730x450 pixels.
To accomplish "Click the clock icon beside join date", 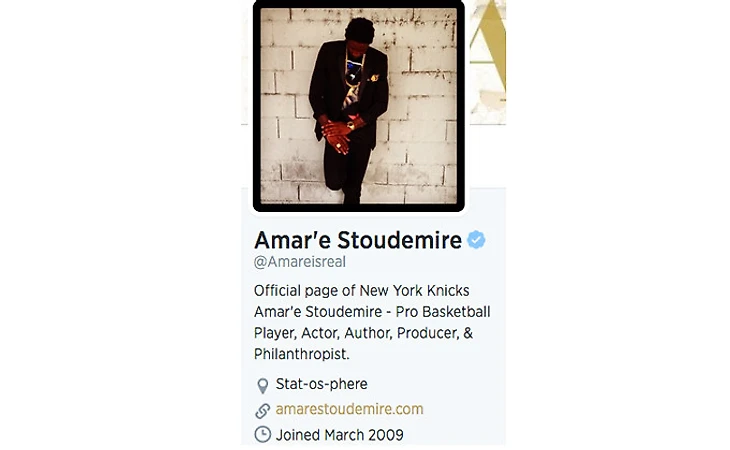I will coord(263,435).
